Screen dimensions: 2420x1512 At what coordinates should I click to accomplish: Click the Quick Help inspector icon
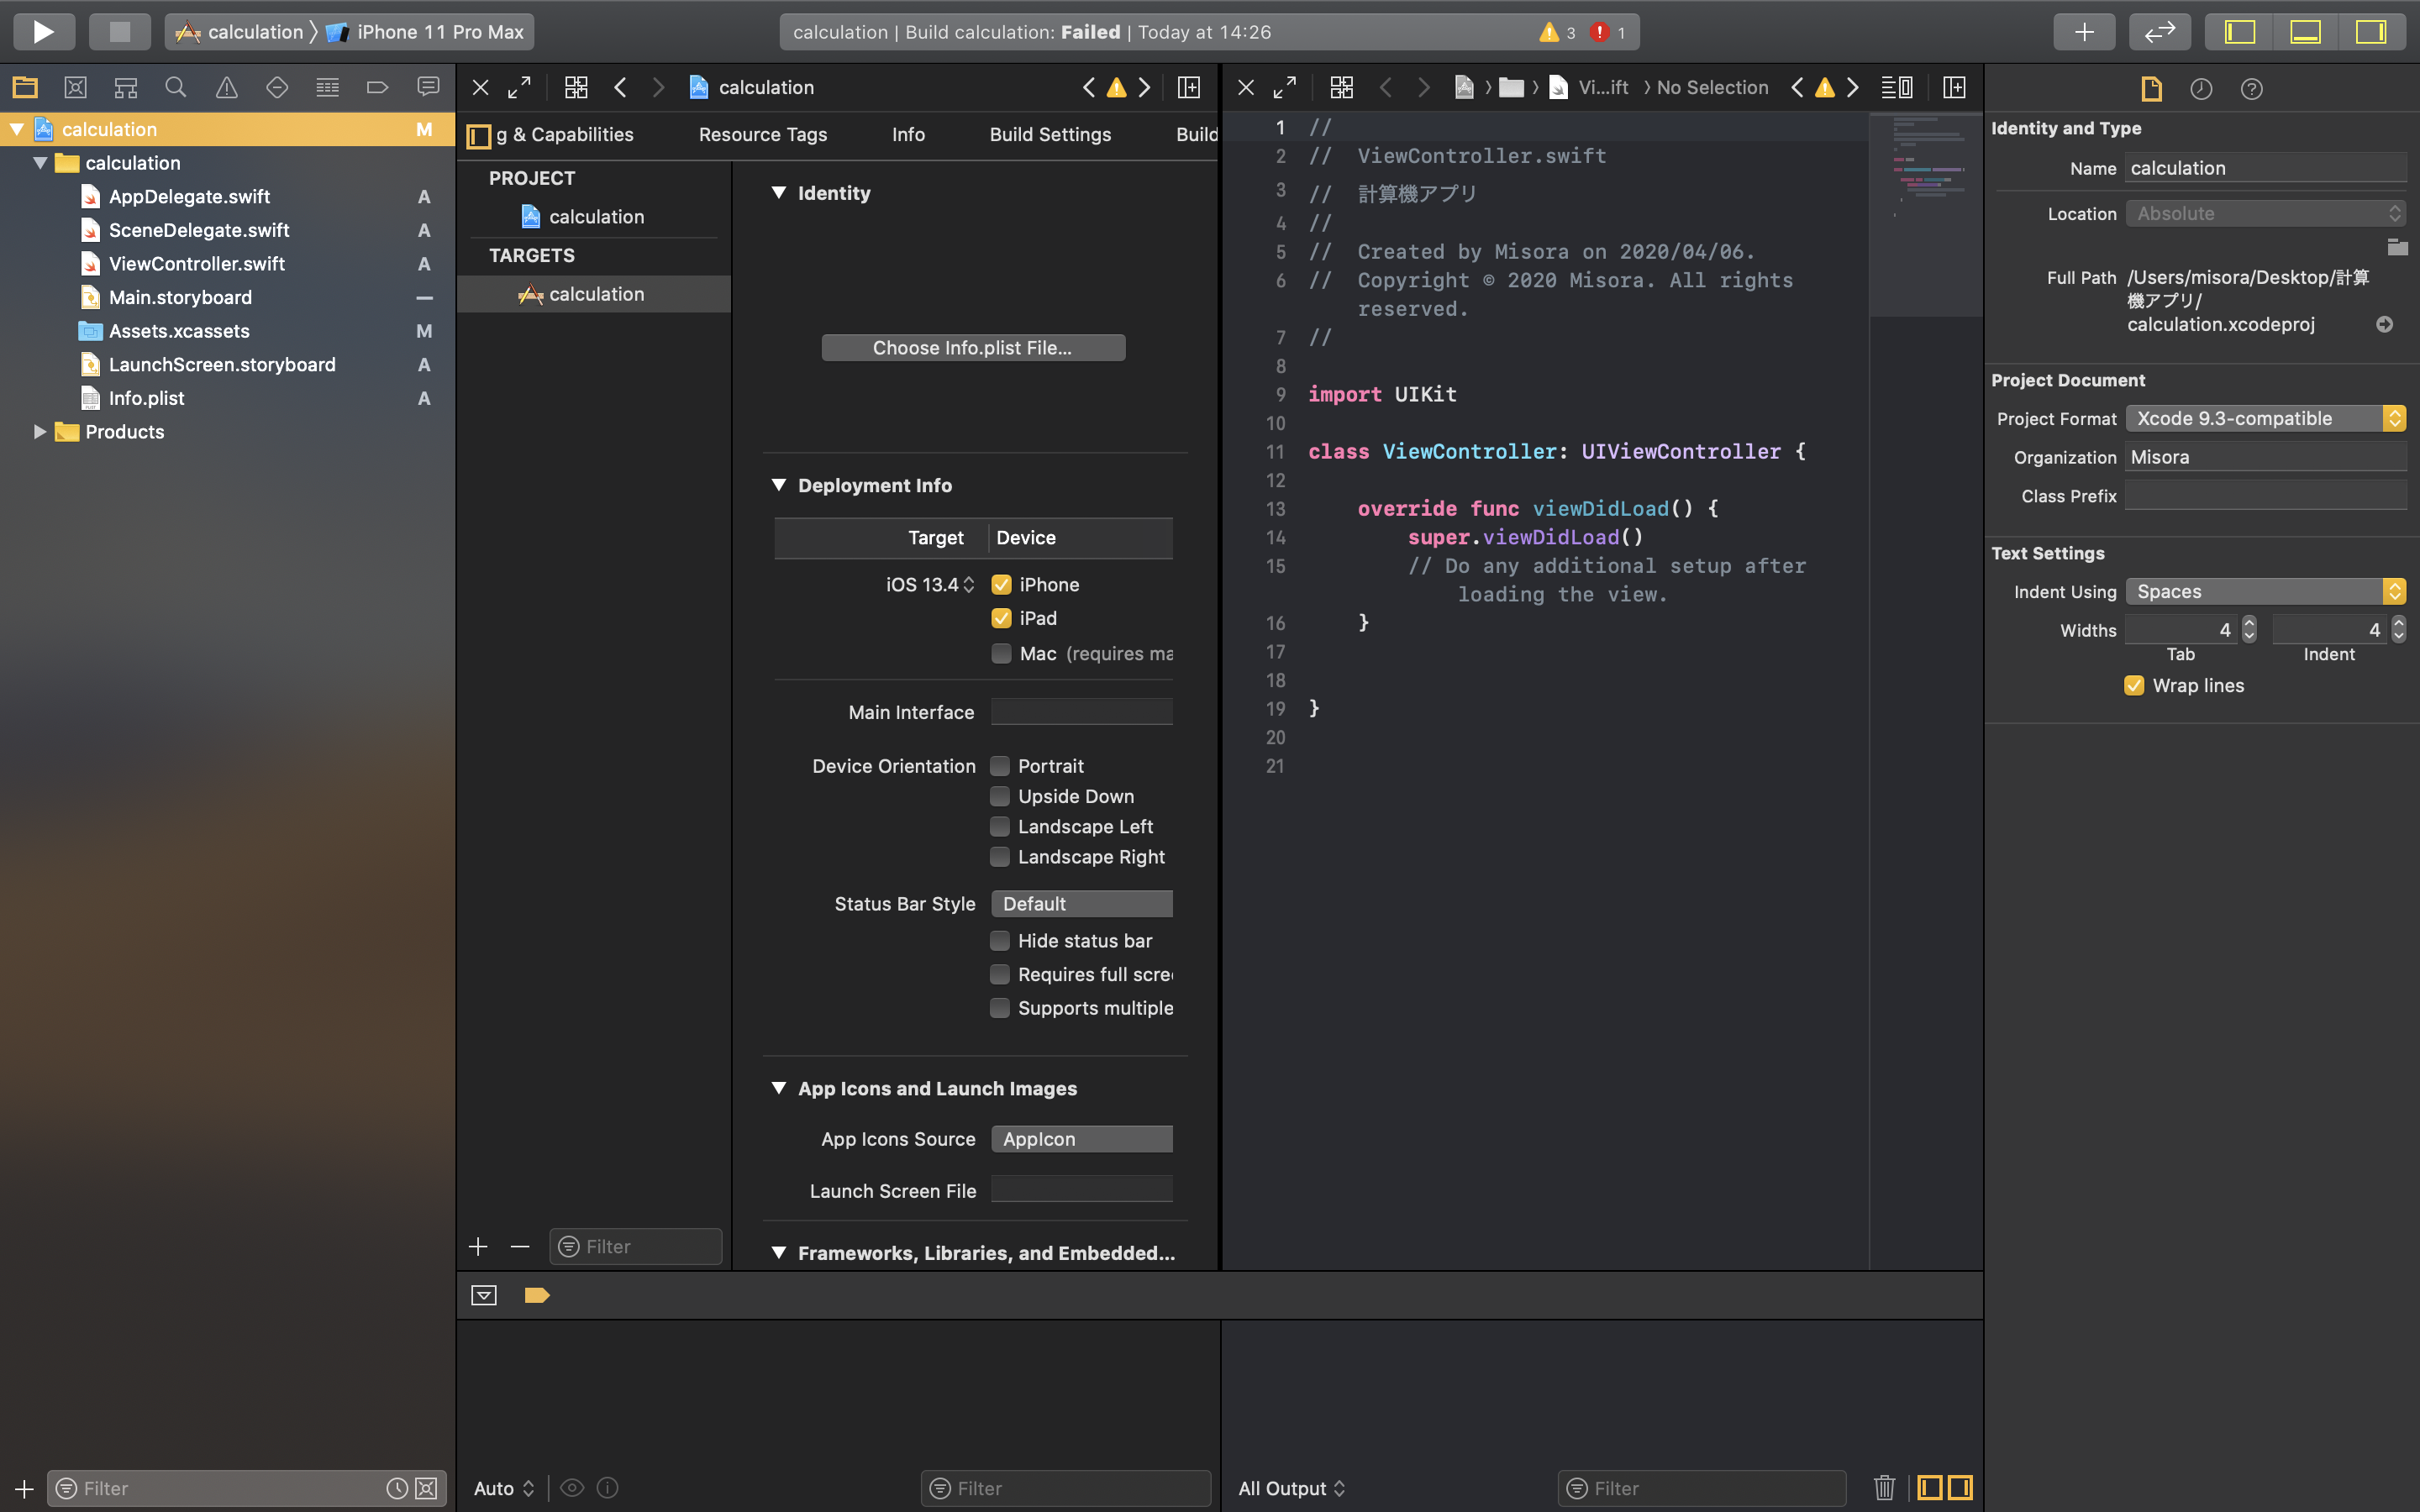click(x=2252, y=89)
